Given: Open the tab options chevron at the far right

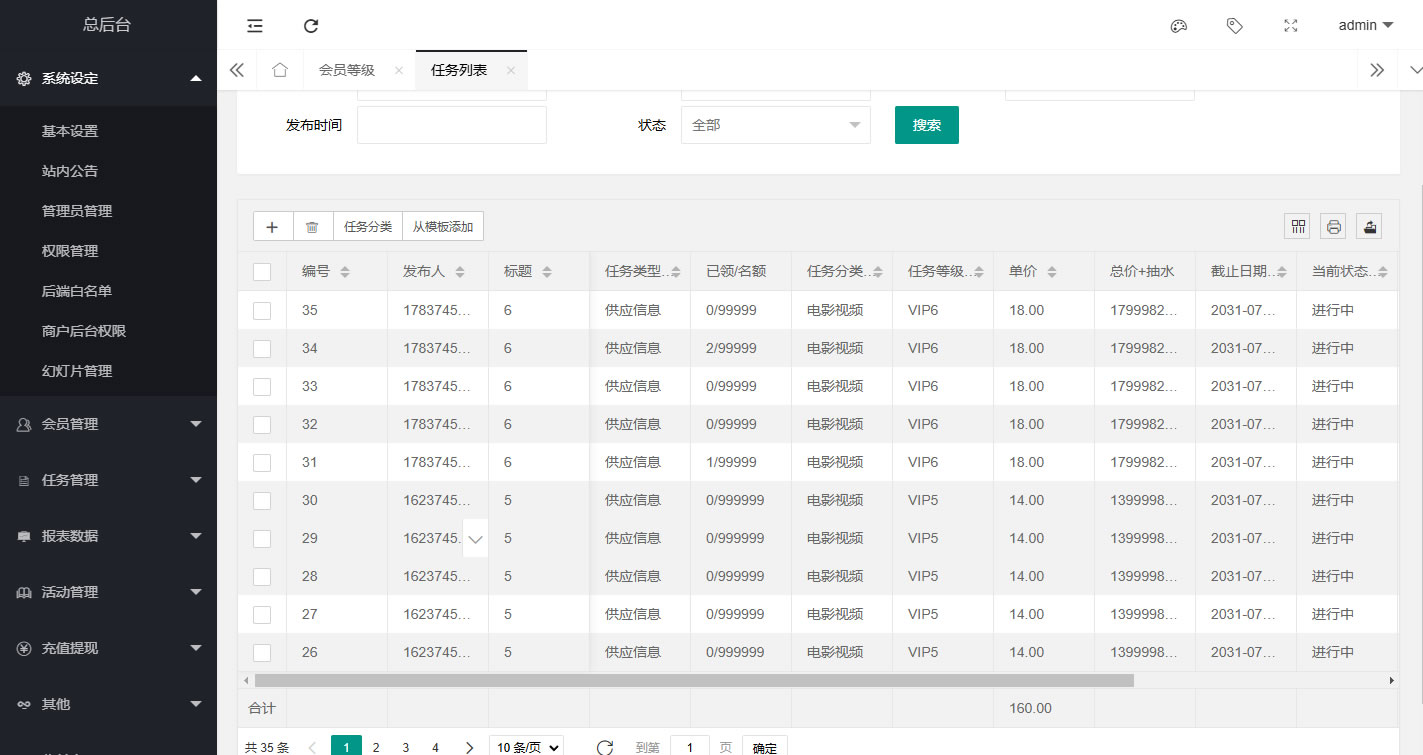Looking at the screenshot, I should tap(1414, 70).
